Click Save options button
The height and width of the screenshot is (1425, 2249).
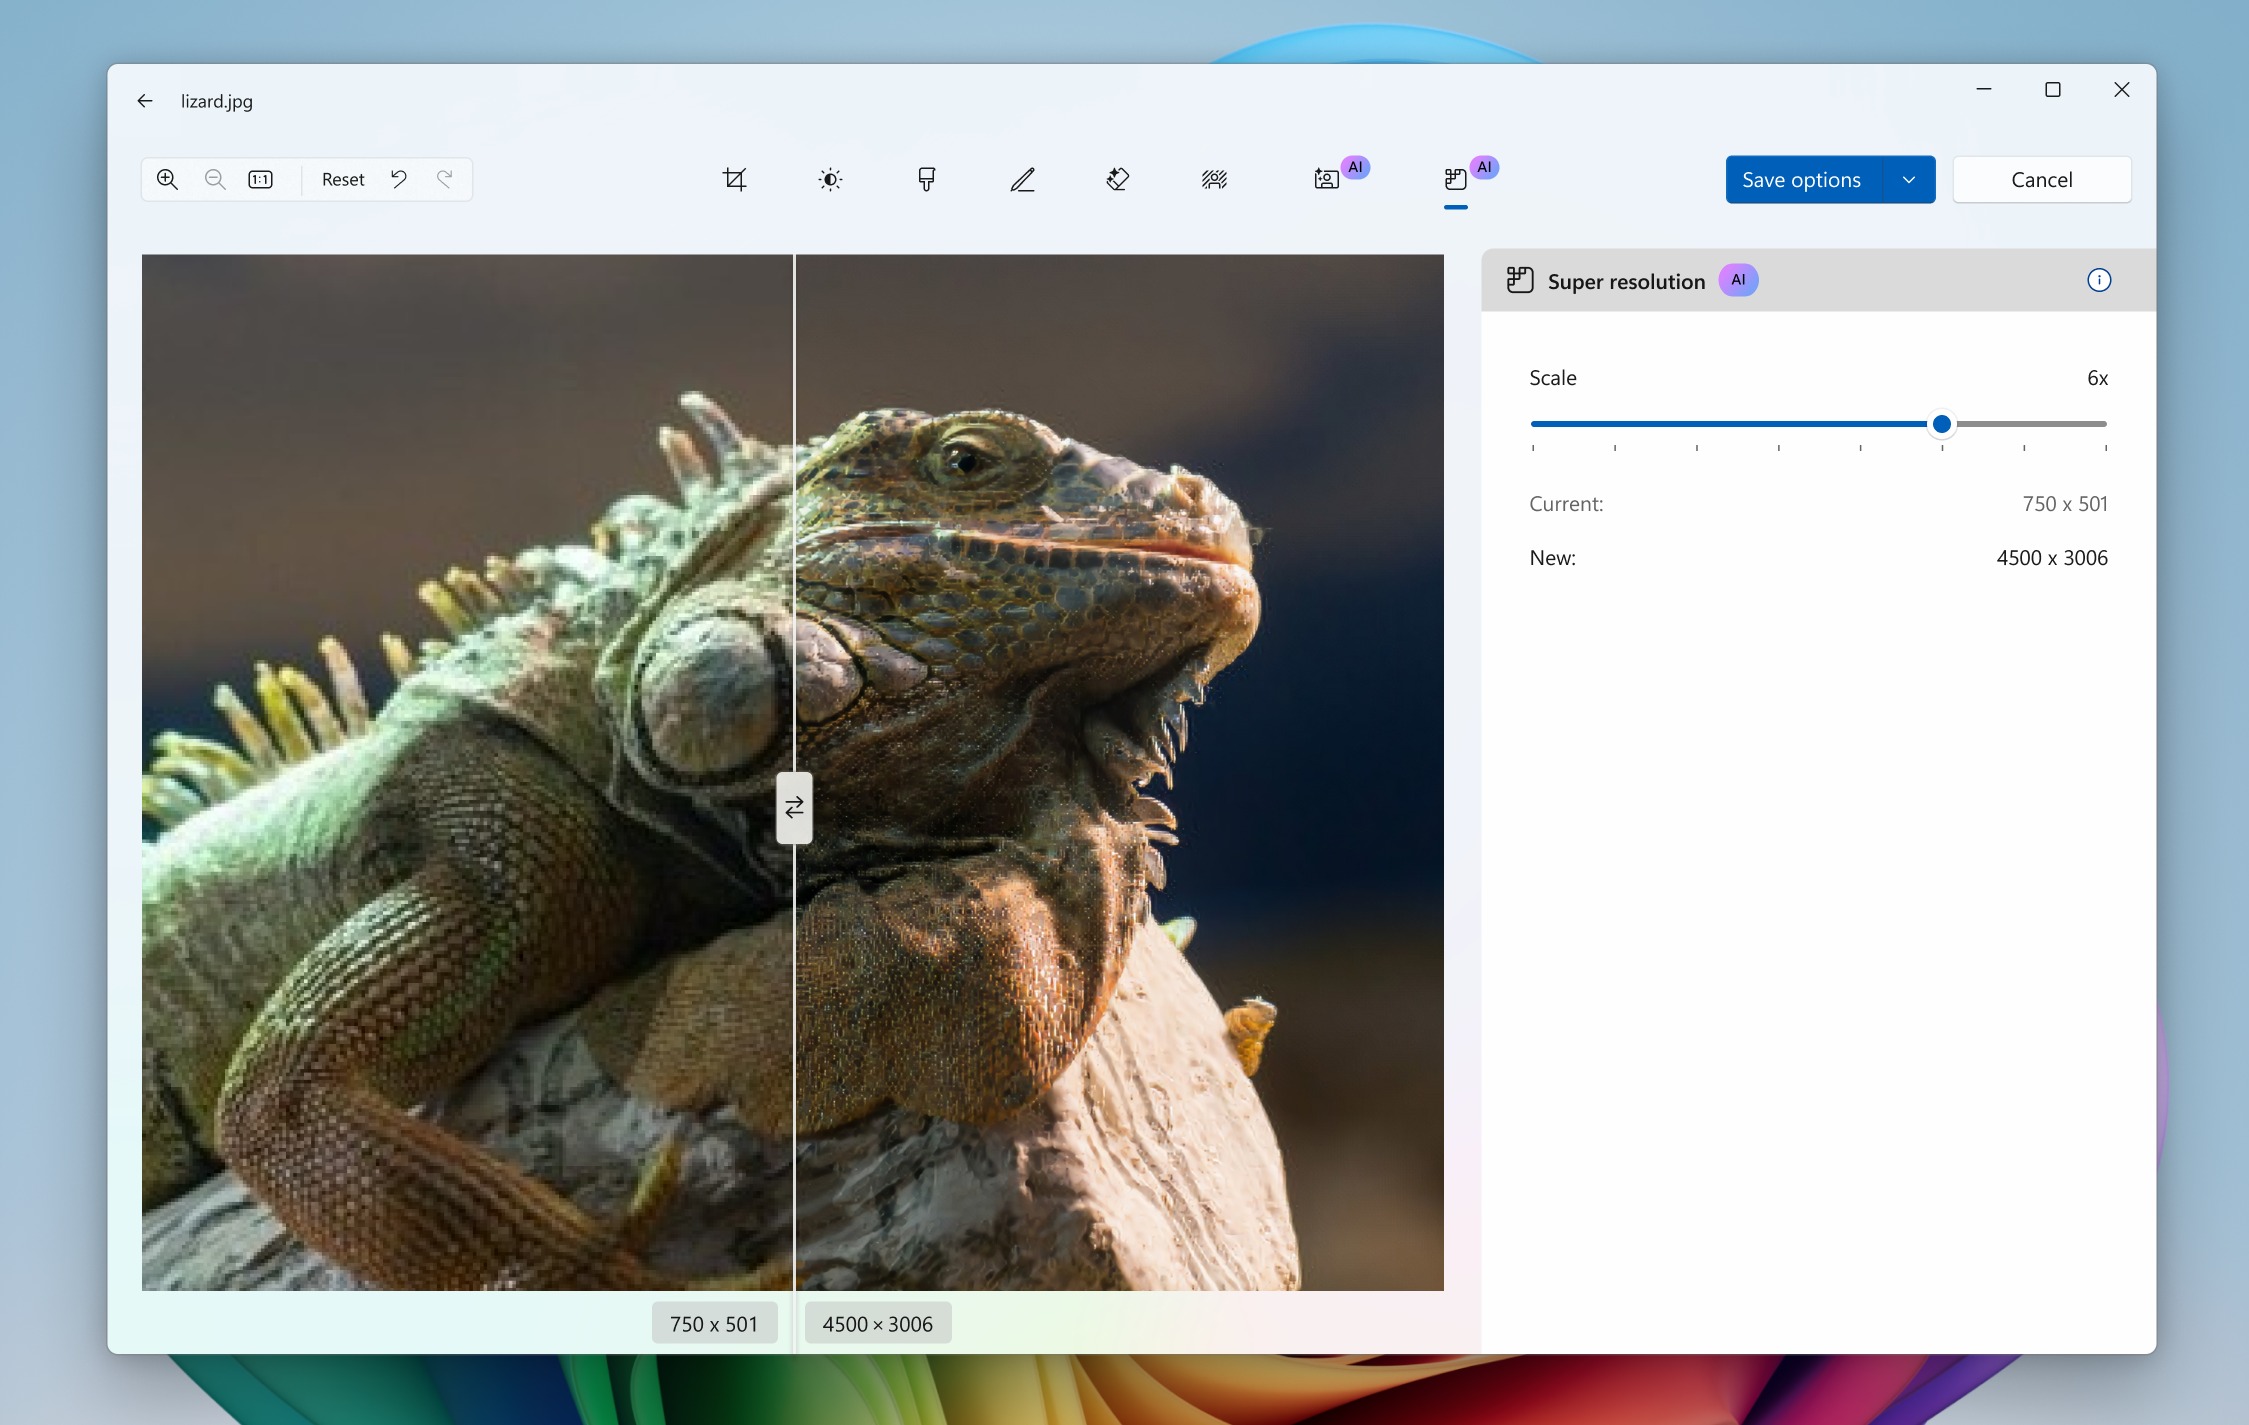pos(1798,179)
